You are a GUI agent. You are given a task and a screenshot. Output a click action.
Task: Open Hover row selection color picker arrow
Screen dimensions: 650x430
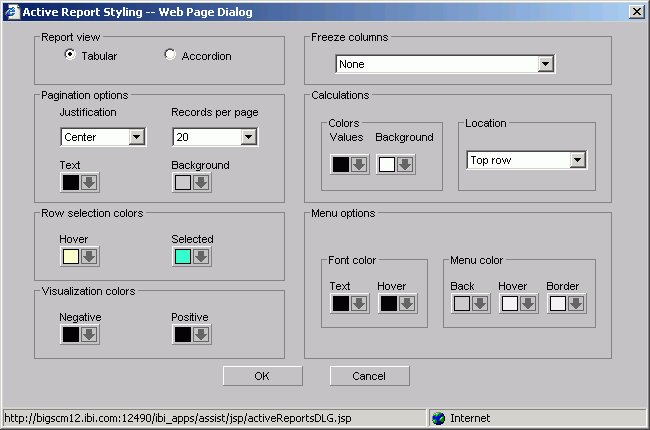tap(89, 257)
